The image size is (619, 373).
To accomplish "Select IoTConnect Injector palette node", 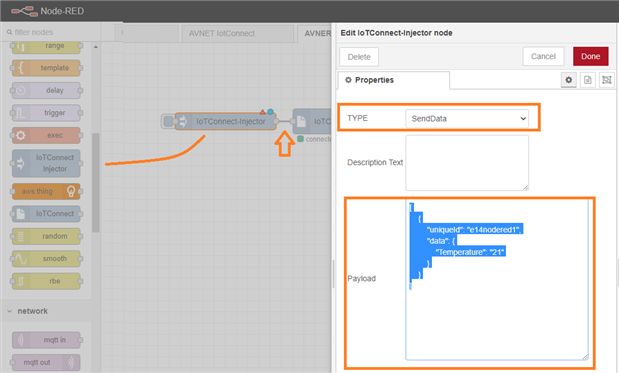I will click(x=47, y=163).
